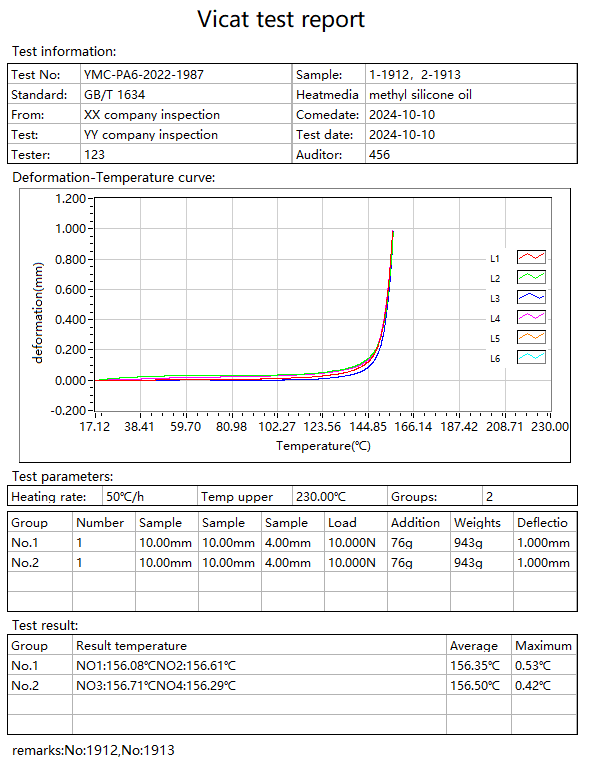
Task: Select the Weights column header
Action: pyautogui.click(x=477, y=523)
